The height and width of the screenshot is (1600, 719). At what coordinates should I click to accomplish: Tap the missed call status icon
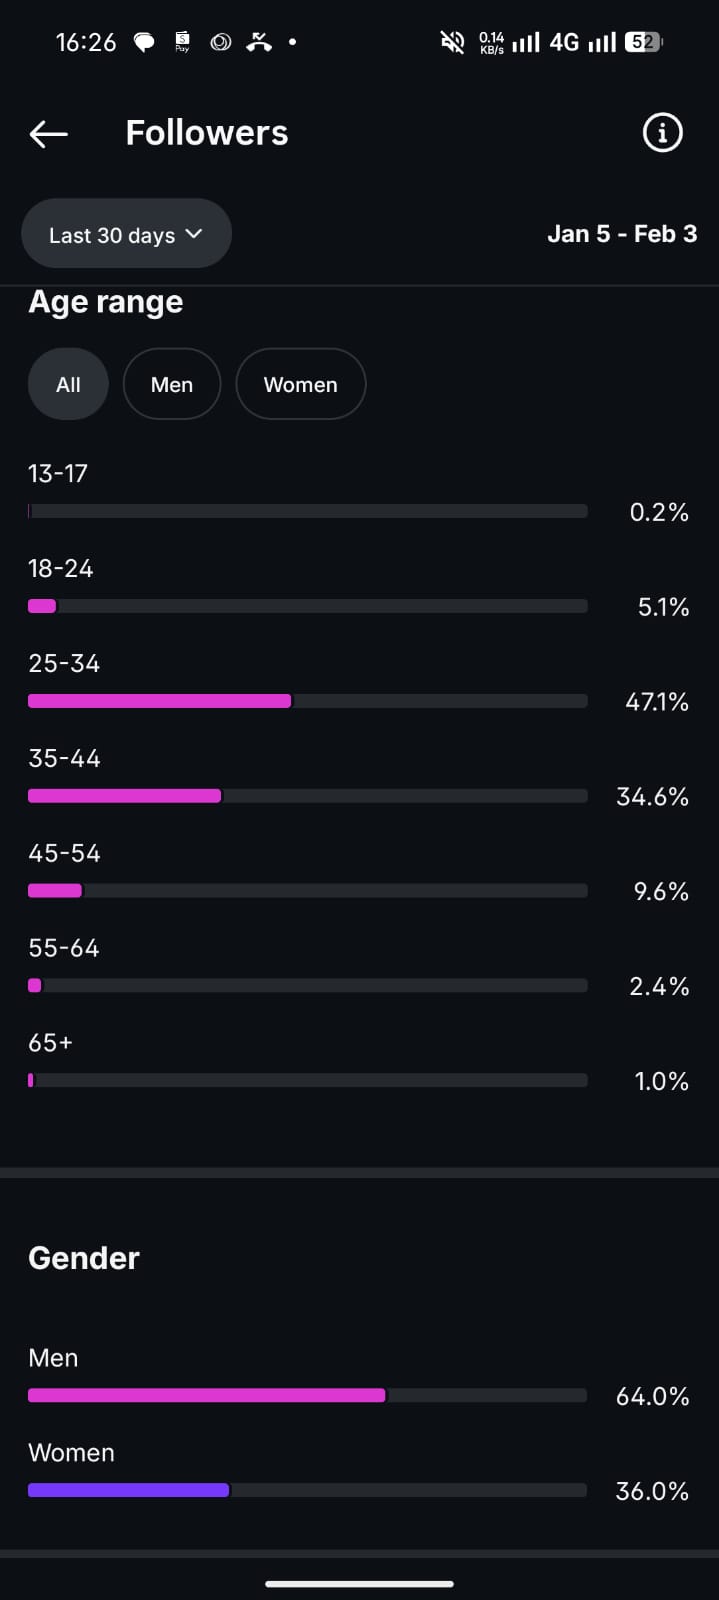click(259, 42)
